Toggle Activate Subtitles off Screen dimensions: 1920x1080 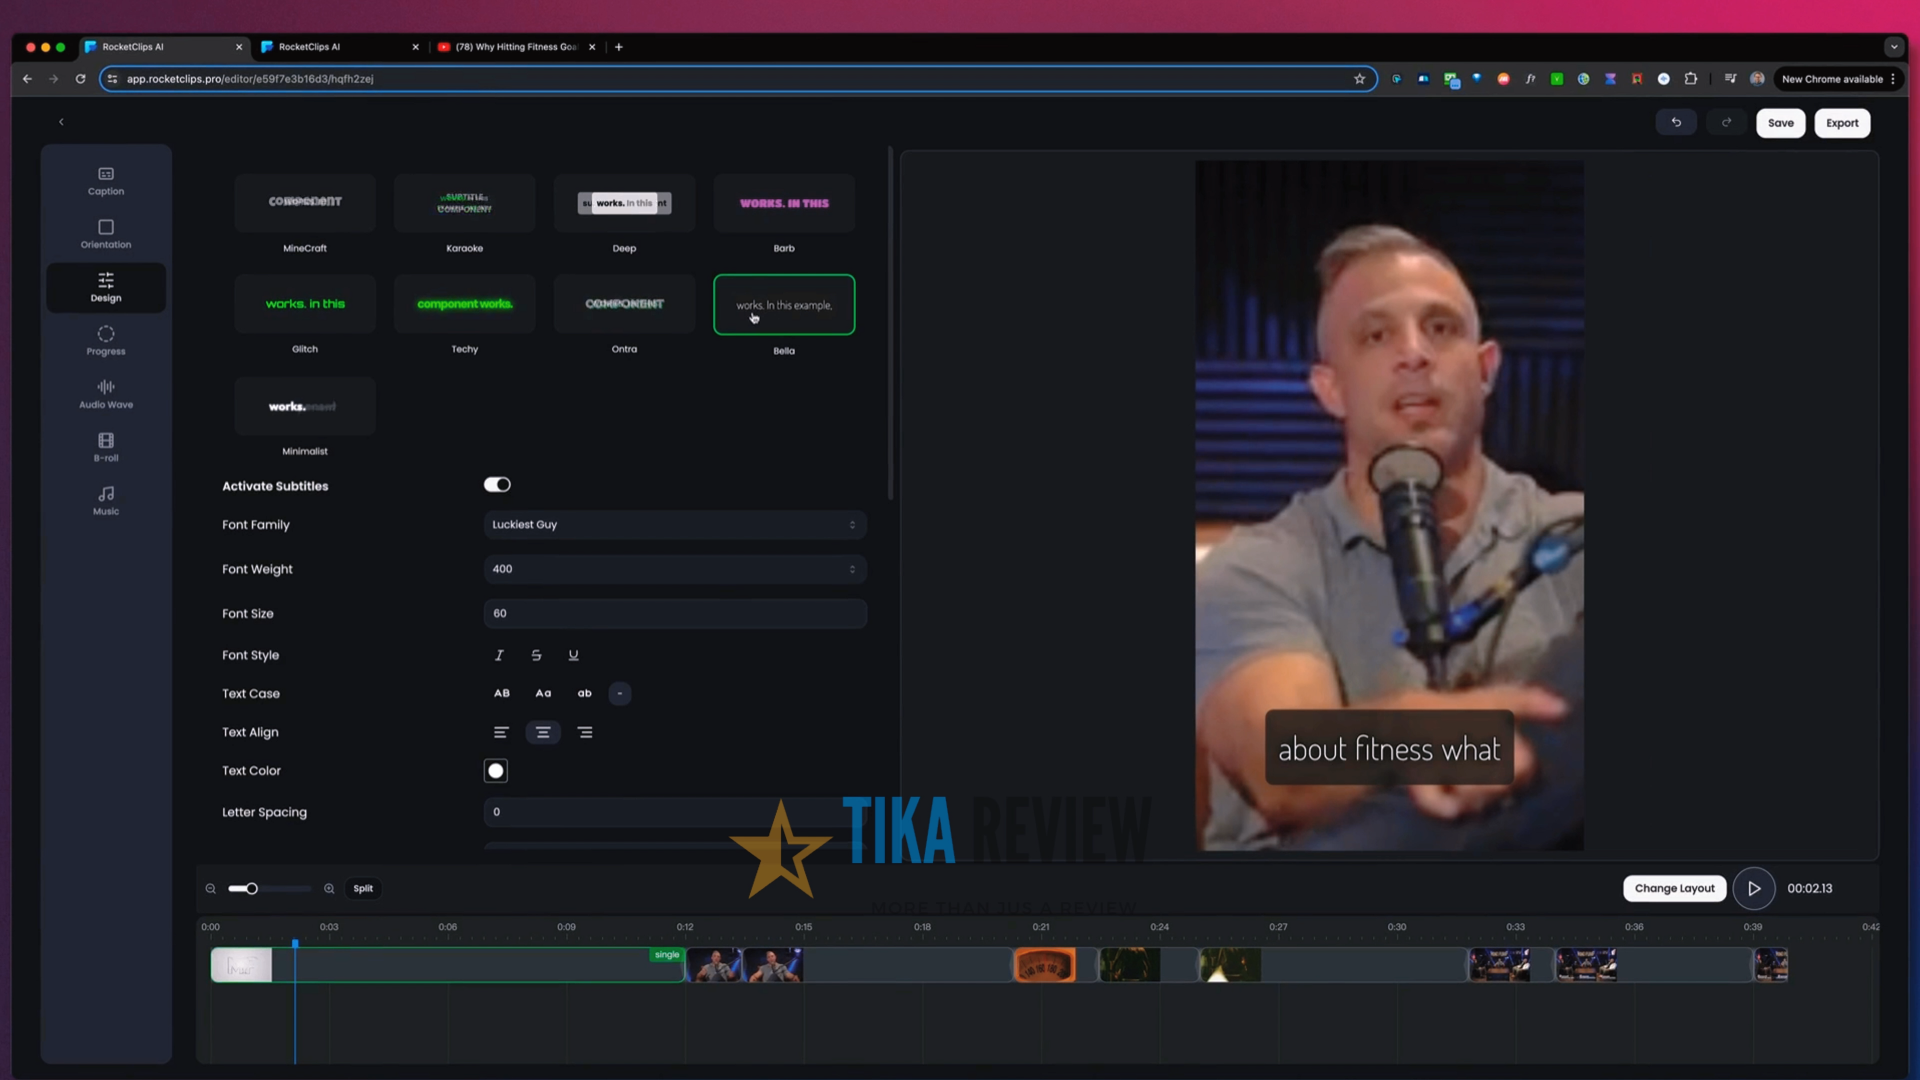point(497,484)
